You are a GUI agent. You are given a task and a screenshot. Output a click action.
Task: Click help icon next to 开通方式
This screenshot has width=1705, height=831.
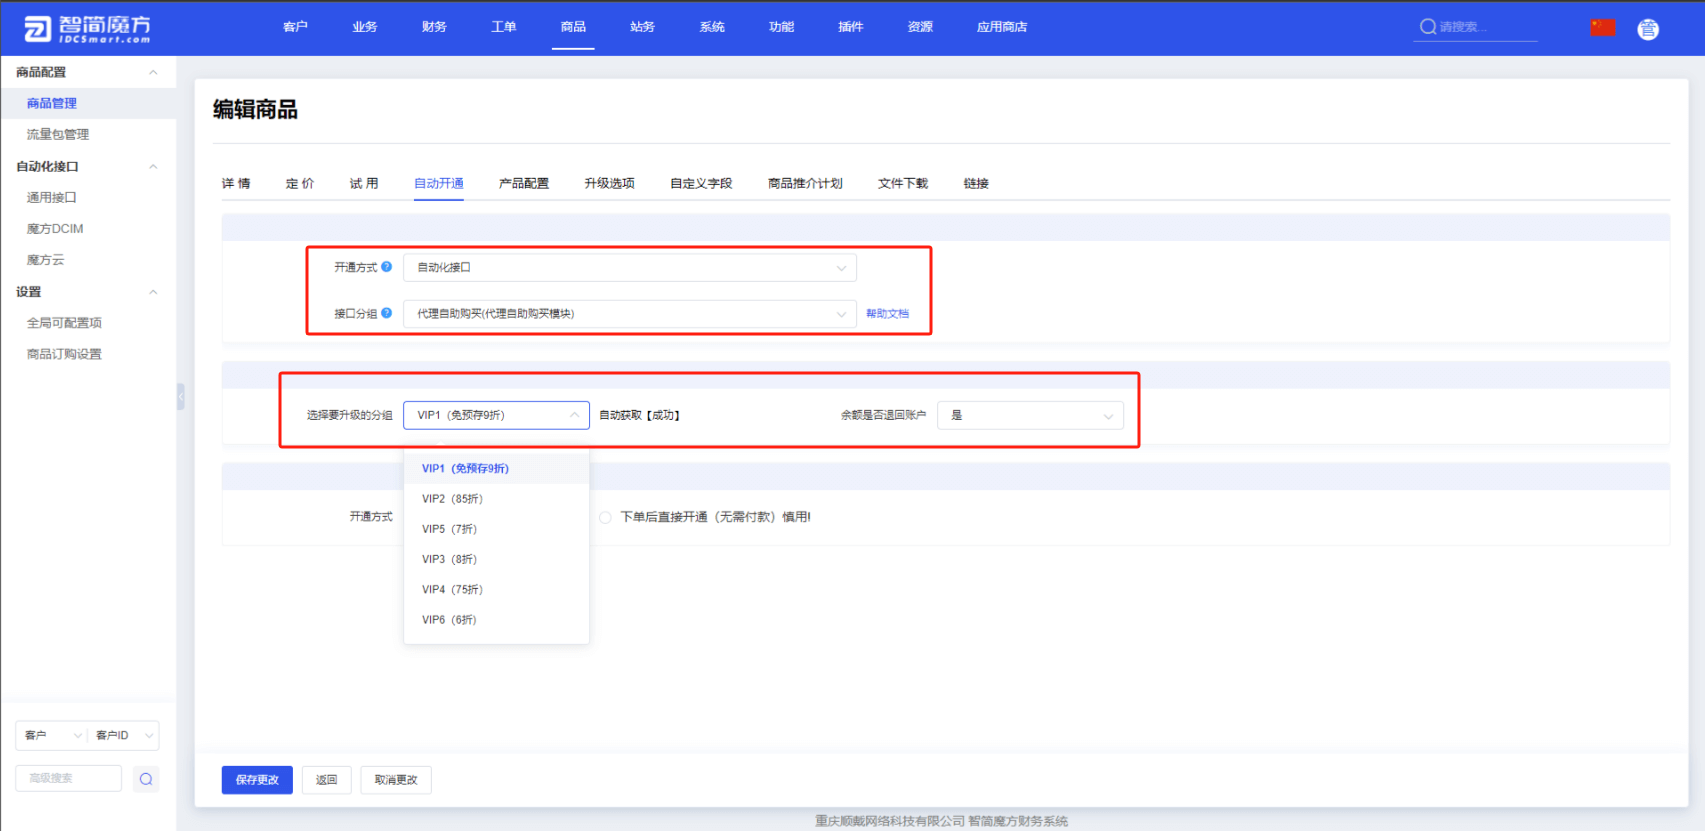pyautogui.click(x=387, y=266)
